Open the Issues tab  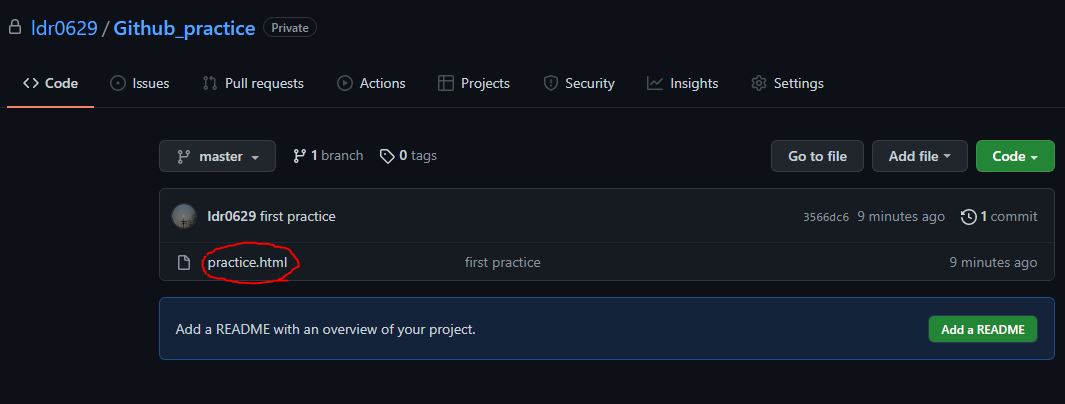139,84
